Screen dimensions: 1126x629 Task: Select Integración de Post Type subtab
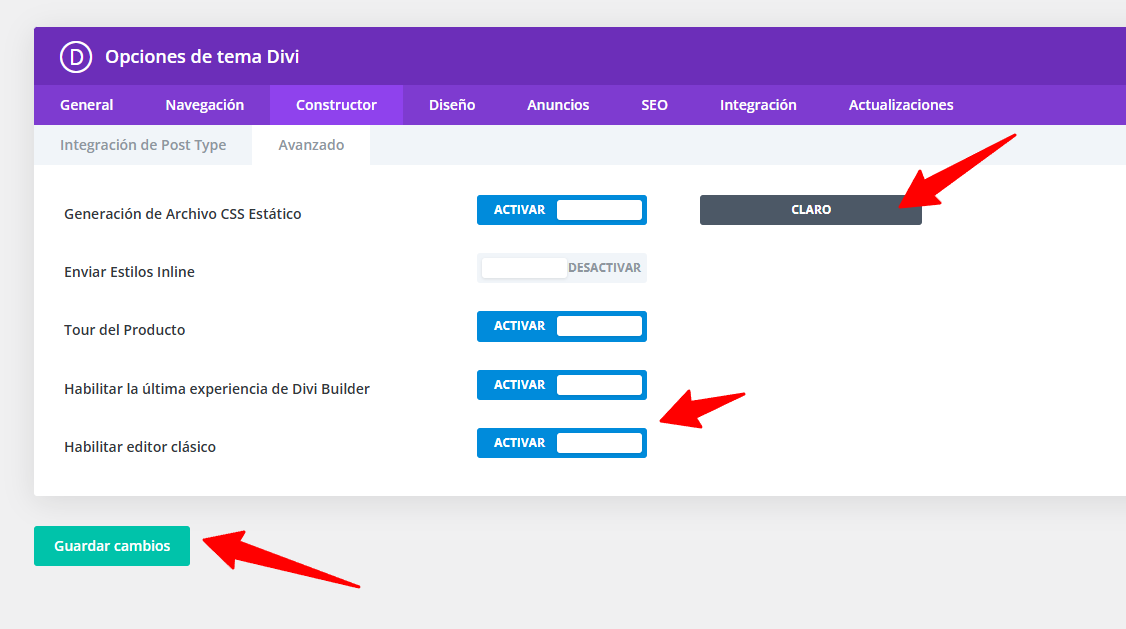pos(143,145)
